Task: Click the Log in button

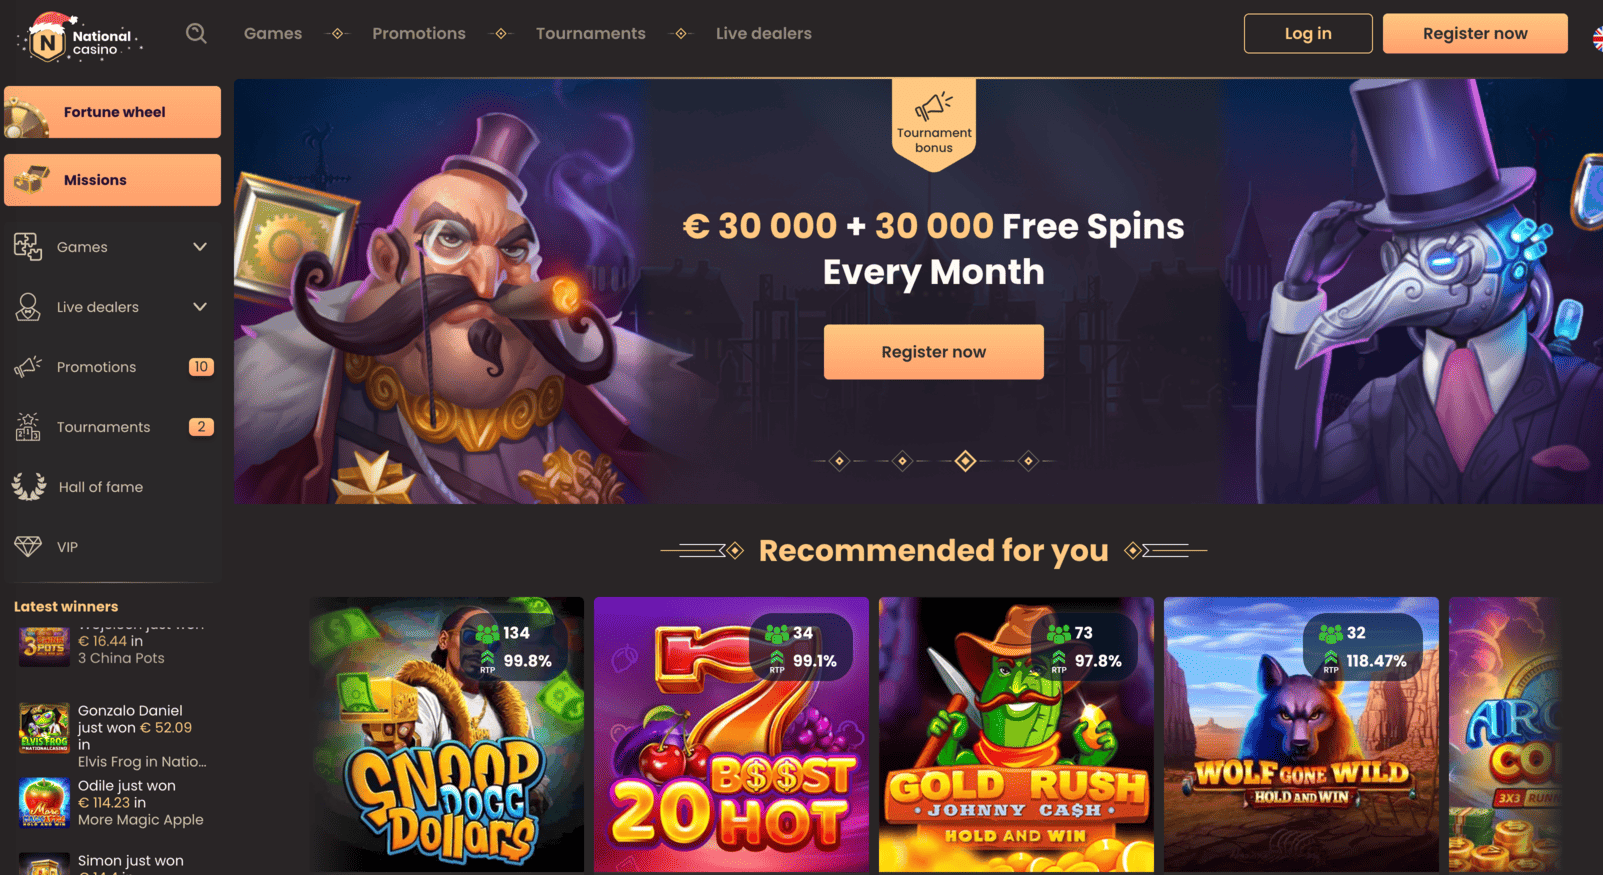Action: [1308, 33]
